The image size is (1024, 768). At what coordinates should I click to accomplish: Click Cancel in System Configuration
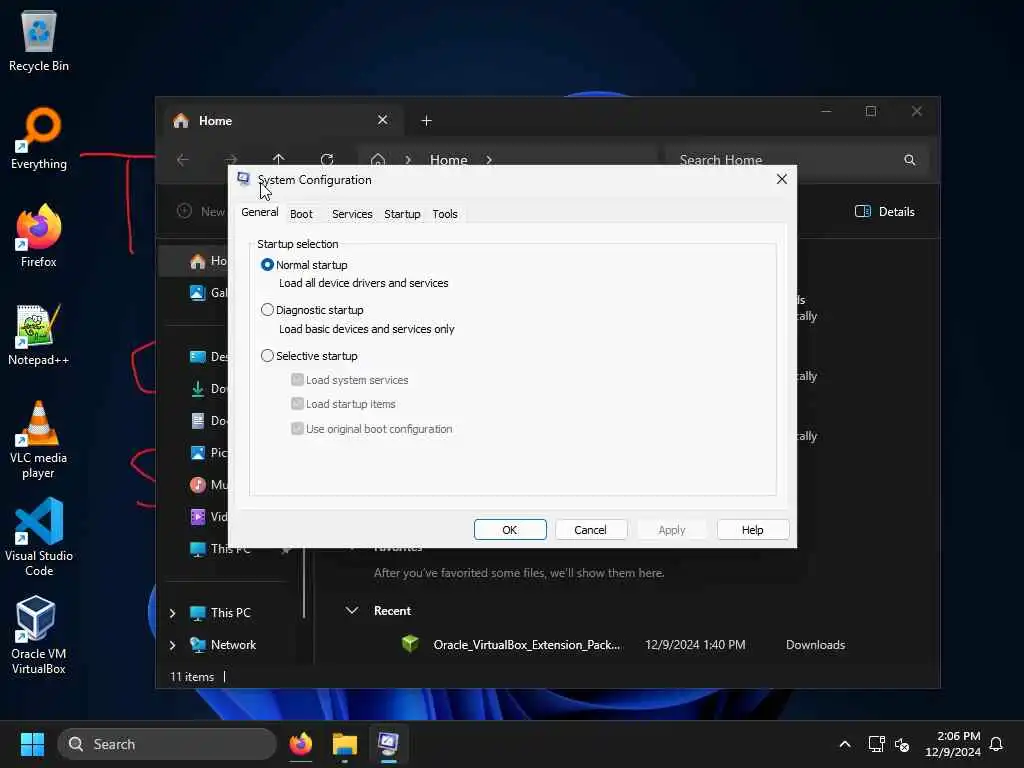point(590,530)
